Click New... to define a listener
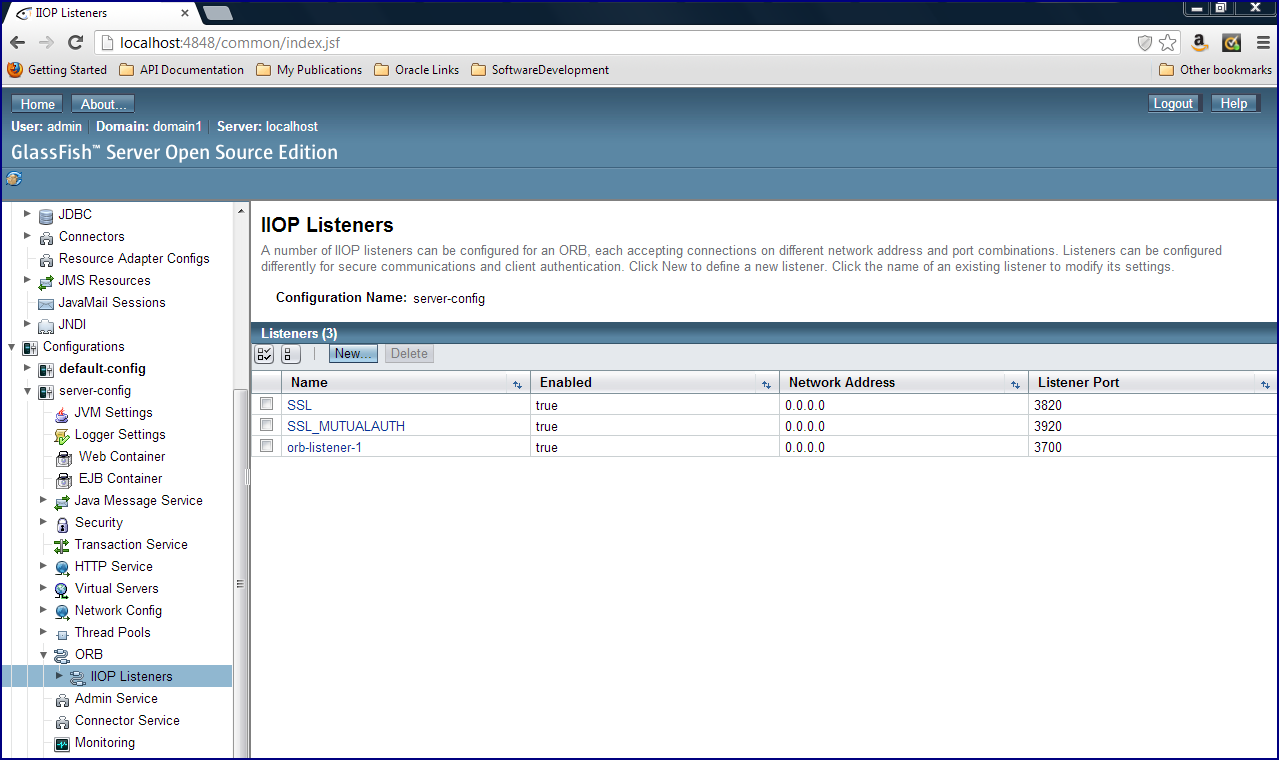The width and height of the screenshot is (1279, 760). pyautogui.click(x=353, y=354)
